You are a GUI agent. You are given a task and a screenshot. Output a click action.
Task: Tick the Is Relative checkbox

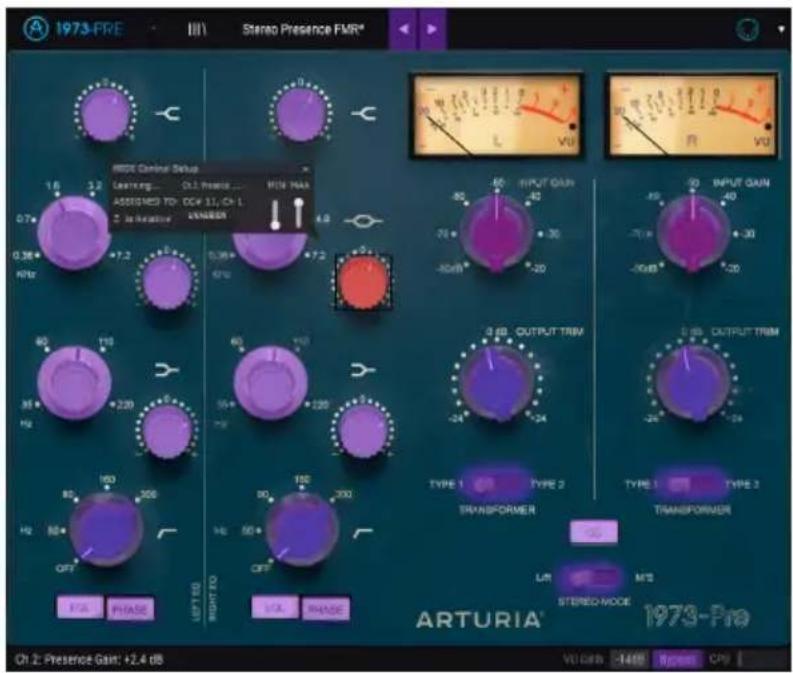pyautogui.click(x=116, y=218)
